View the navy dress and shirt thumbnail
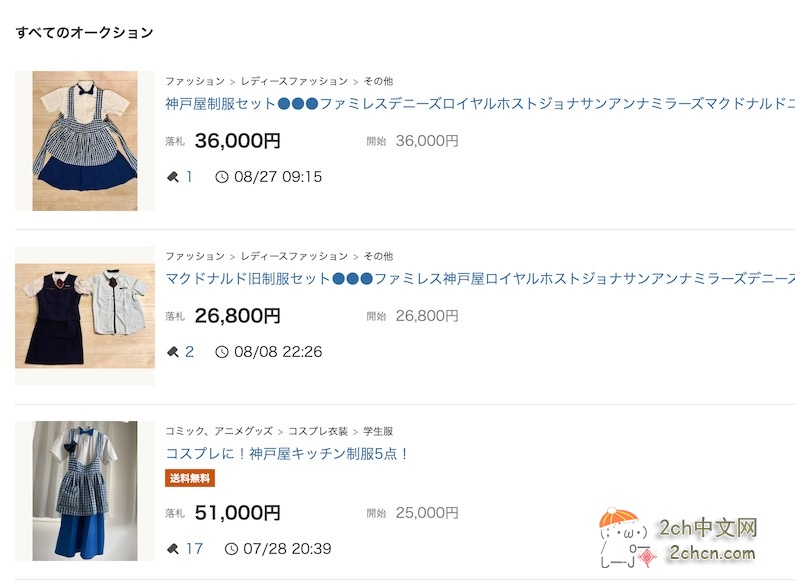The width and height of the screenshot is (795, 588). (x=85, y=316)
